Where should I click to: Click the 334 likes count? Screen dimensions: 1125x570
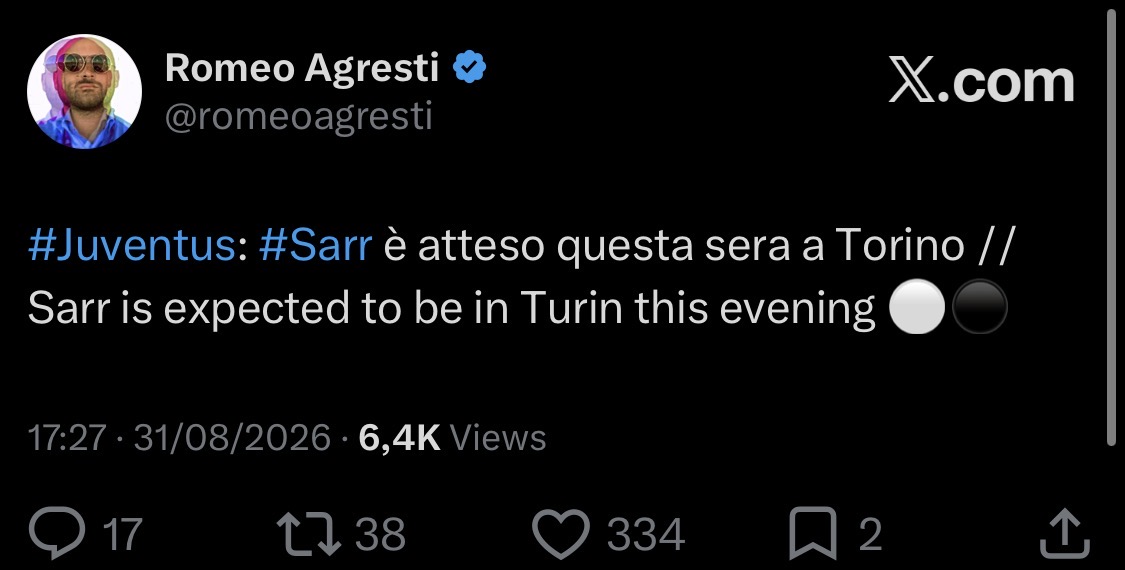646,535
